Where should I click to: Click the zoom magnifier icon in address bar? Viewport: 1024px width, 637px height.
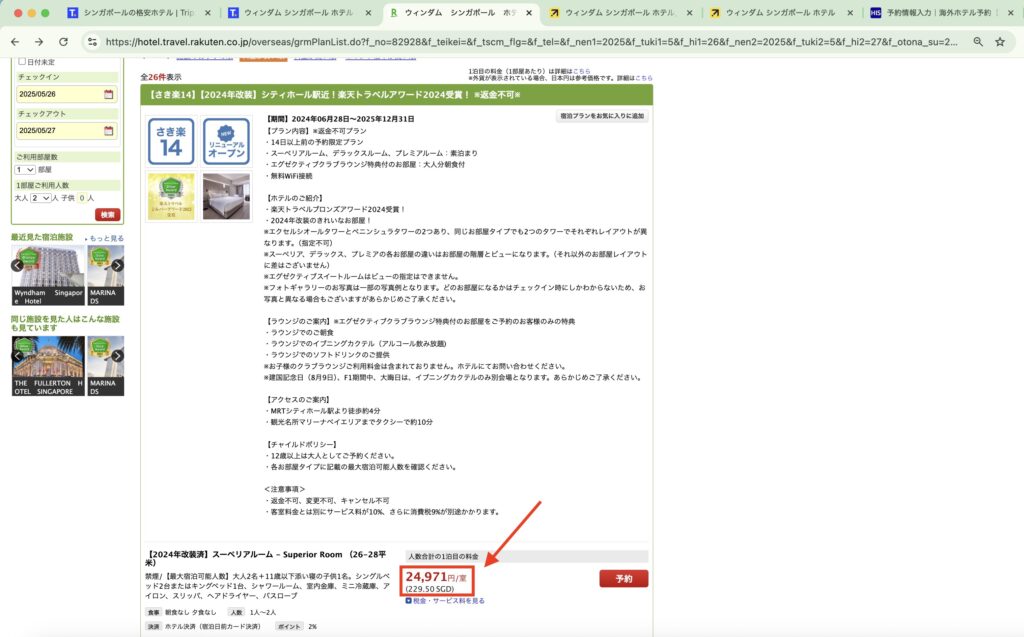pos(978,42)
